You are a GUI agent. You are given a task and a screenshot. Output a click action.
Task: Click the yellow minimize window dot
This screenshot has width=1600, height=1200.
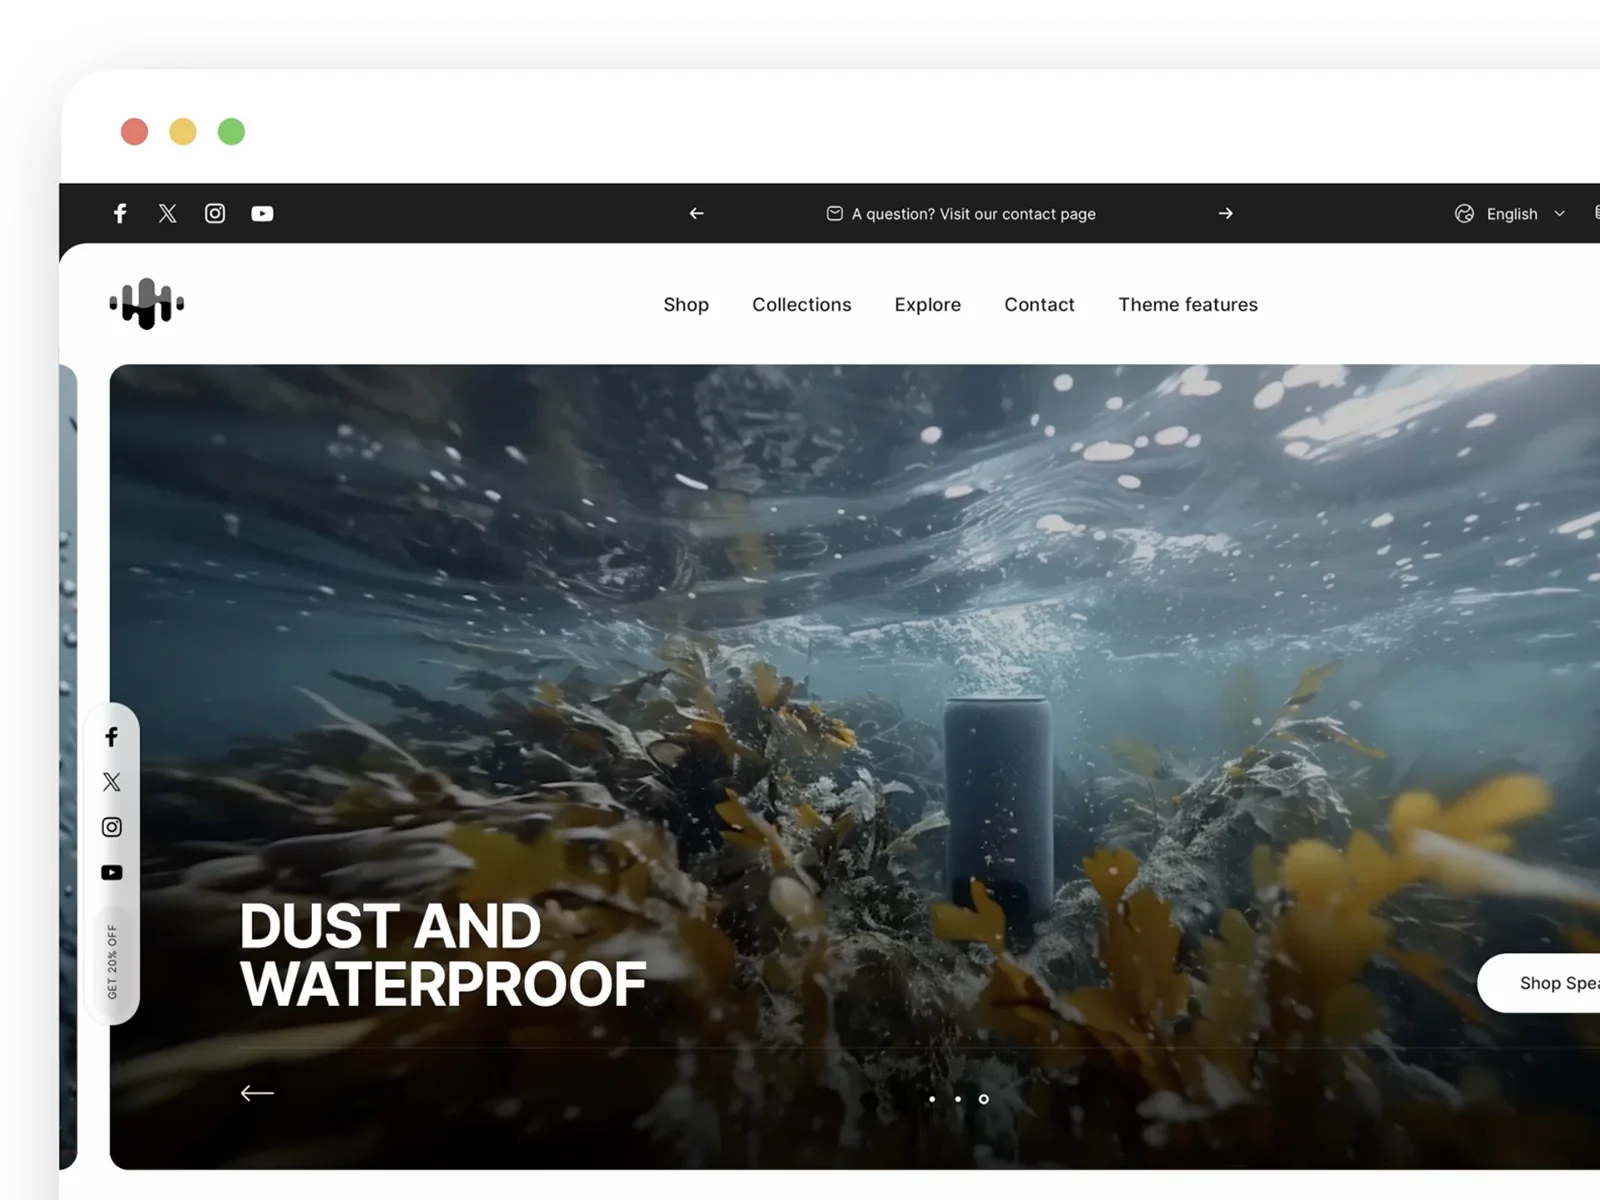pyautogui.click(x=183, y=132)
